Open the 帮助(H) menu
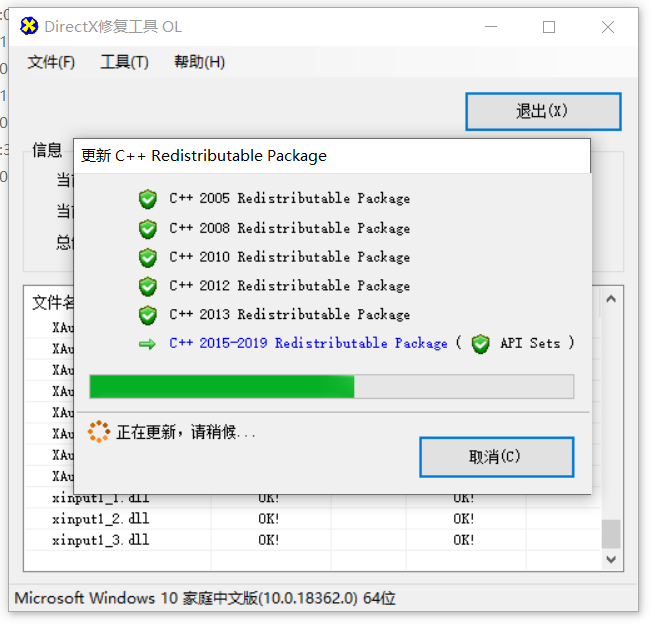Screen dimensions: 655x626 coord(199,62)
